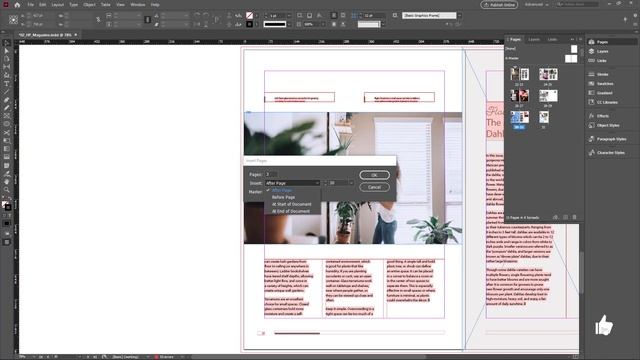
Task: Click the Adobe Stock search field
Action: (x=577, y=4)
